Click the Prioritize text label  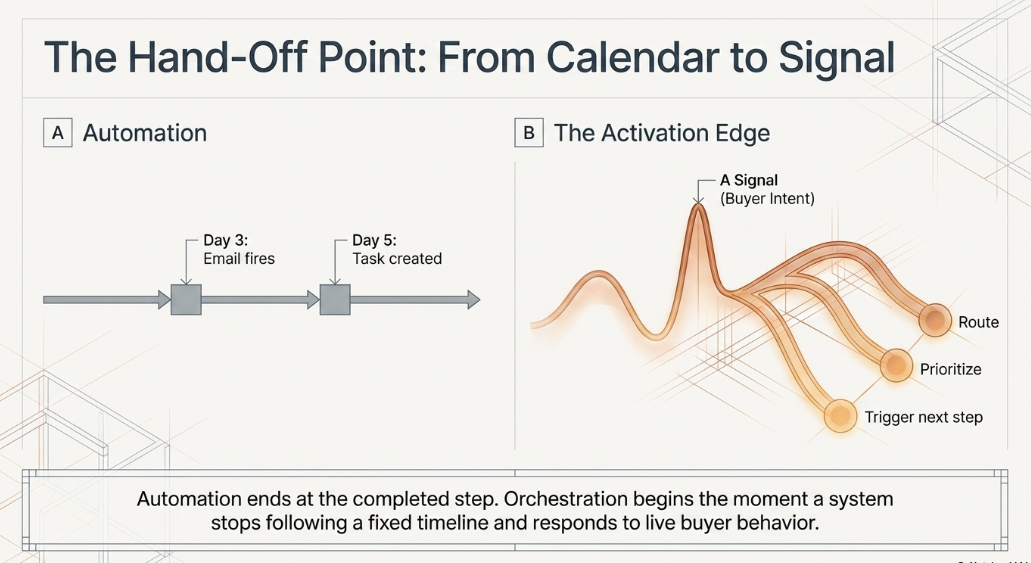click(x=950, y=370)
